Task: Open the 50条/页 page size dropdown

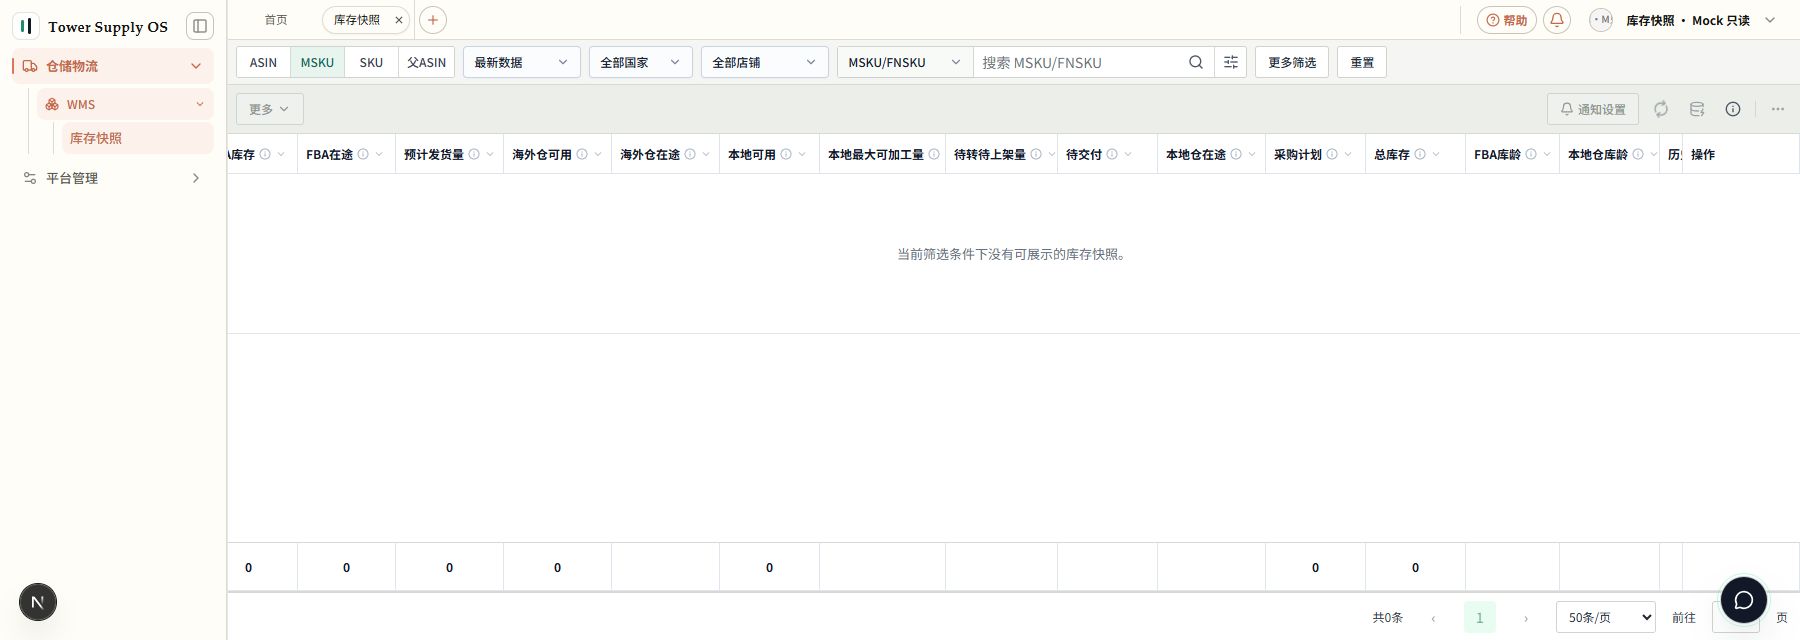Action: point(1606,617)
